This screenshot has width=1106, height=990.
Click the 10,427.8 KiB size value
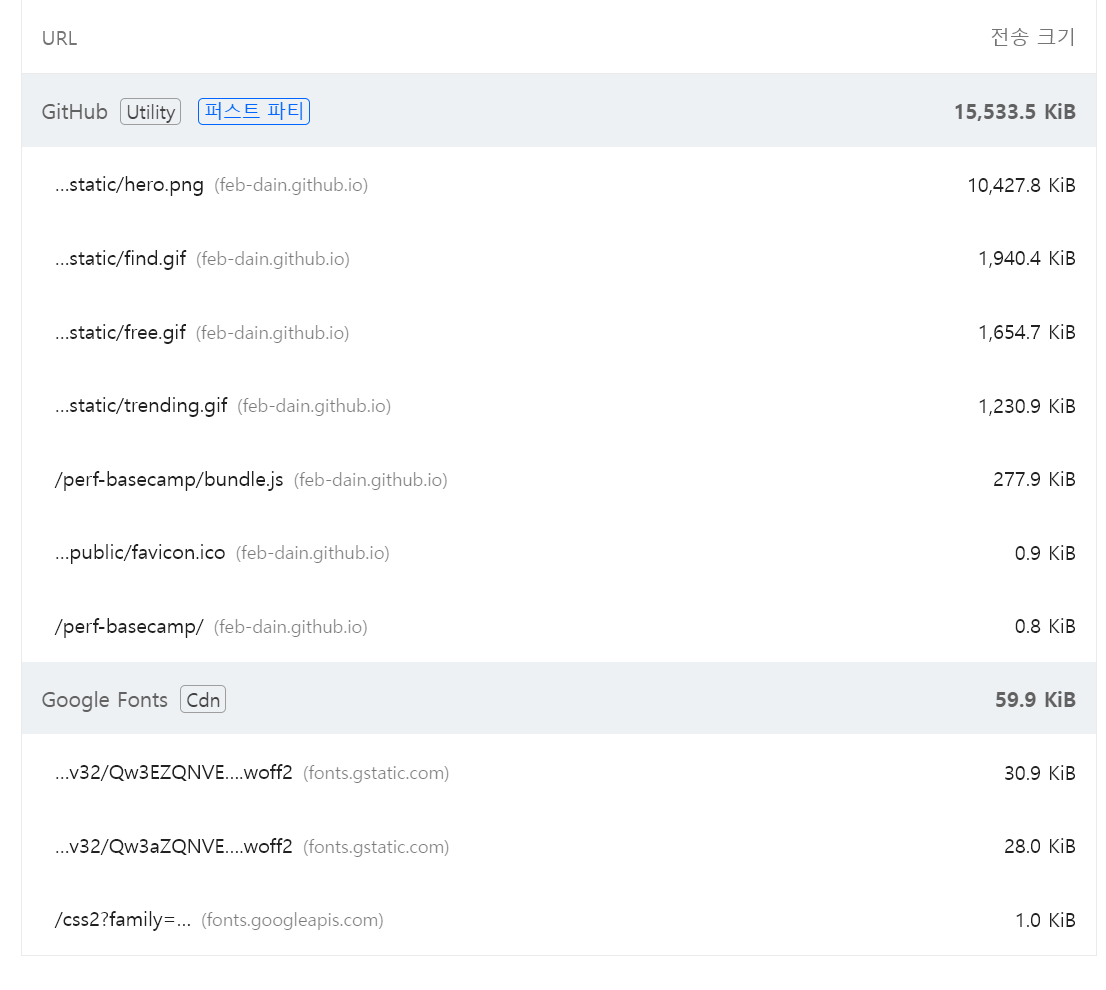click(x=1021, y=185)
